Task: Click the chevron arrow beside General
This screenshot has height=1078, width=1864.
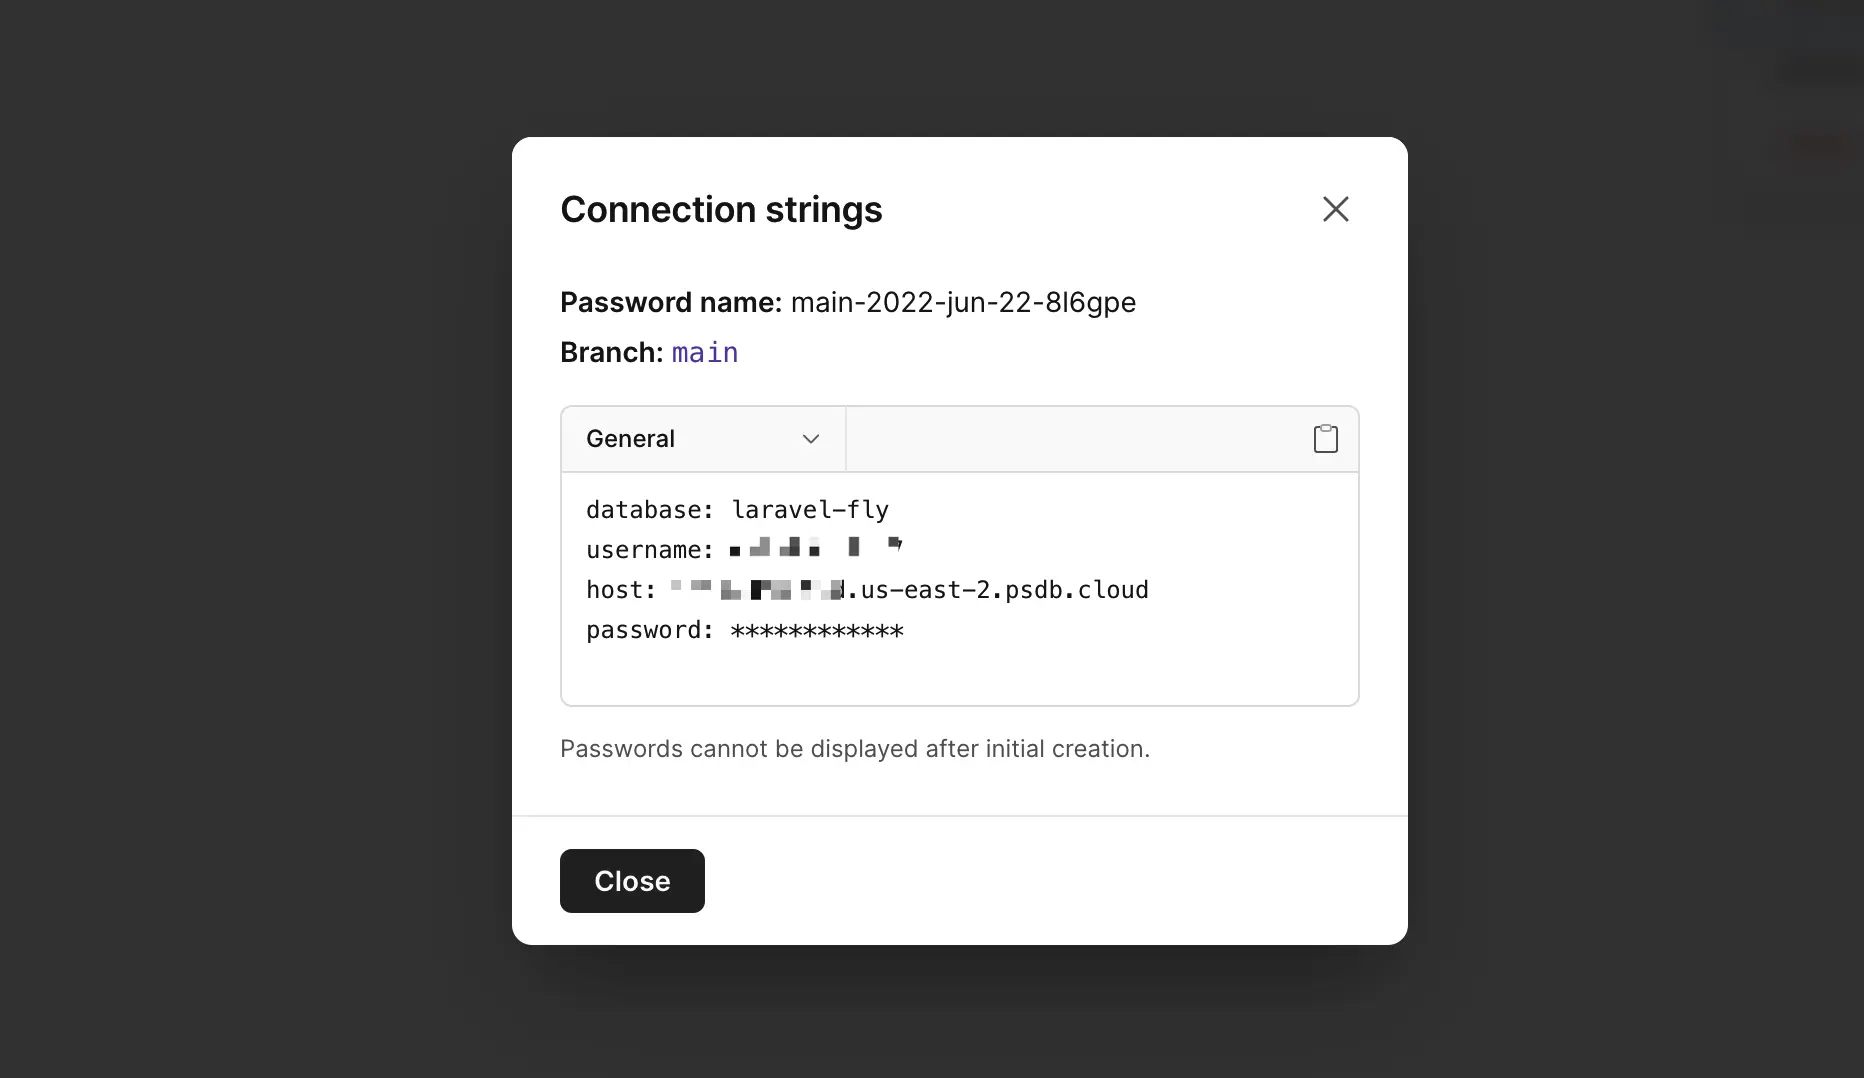Action: [x=811, y=439]
